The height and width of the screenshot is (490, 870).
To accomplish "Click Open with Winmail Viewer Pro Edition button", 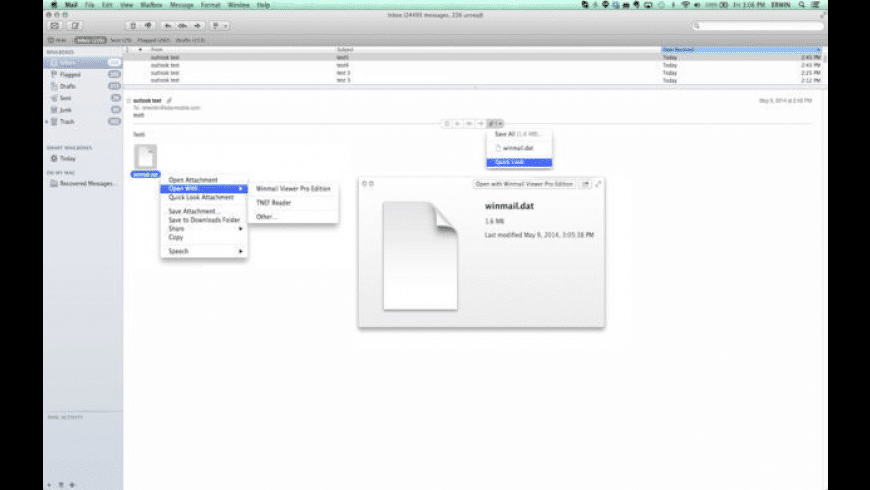I will pos(524,184).
